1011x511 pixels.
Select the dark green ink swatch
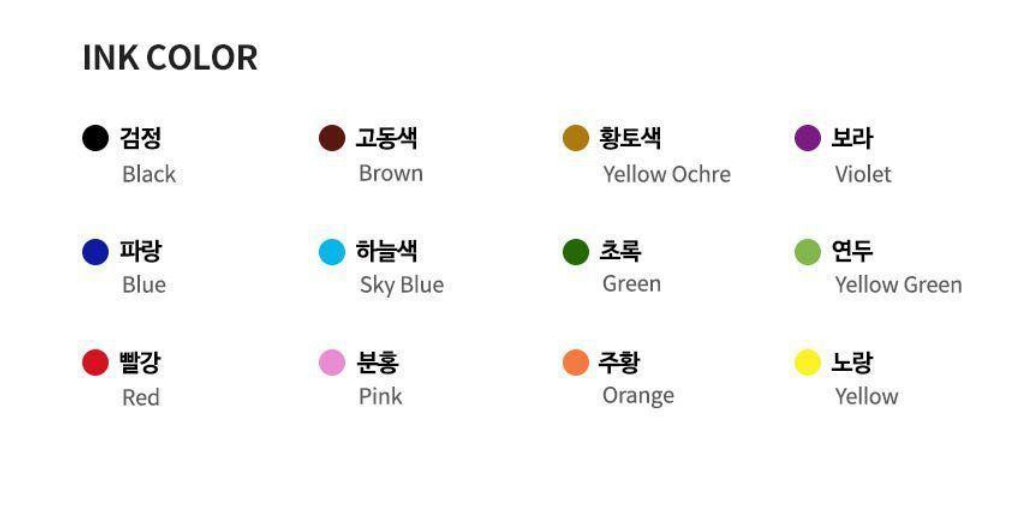tap(576, 251)
